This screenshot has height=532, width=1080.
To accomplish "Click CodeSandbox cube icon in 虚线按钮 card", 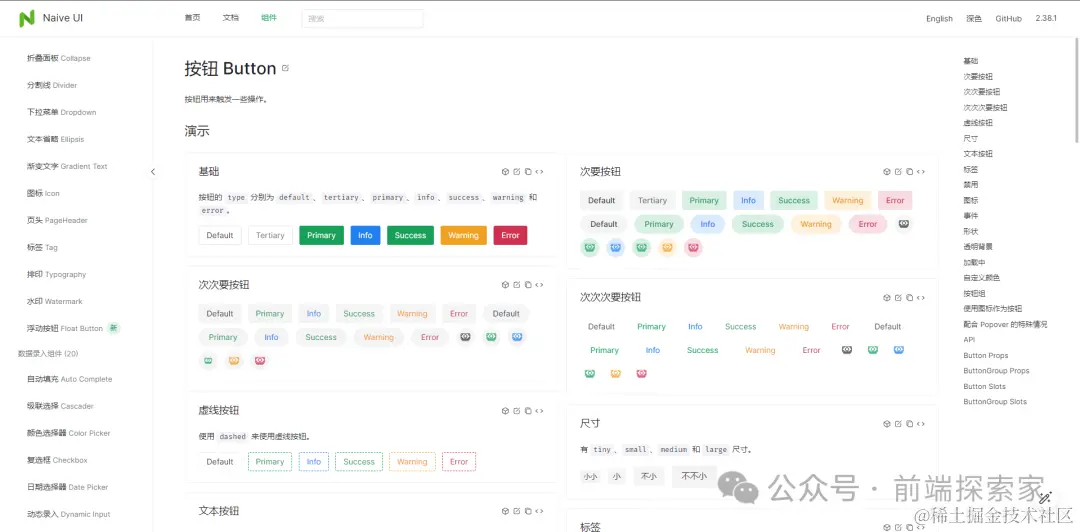I will click(x=505, y=411).
